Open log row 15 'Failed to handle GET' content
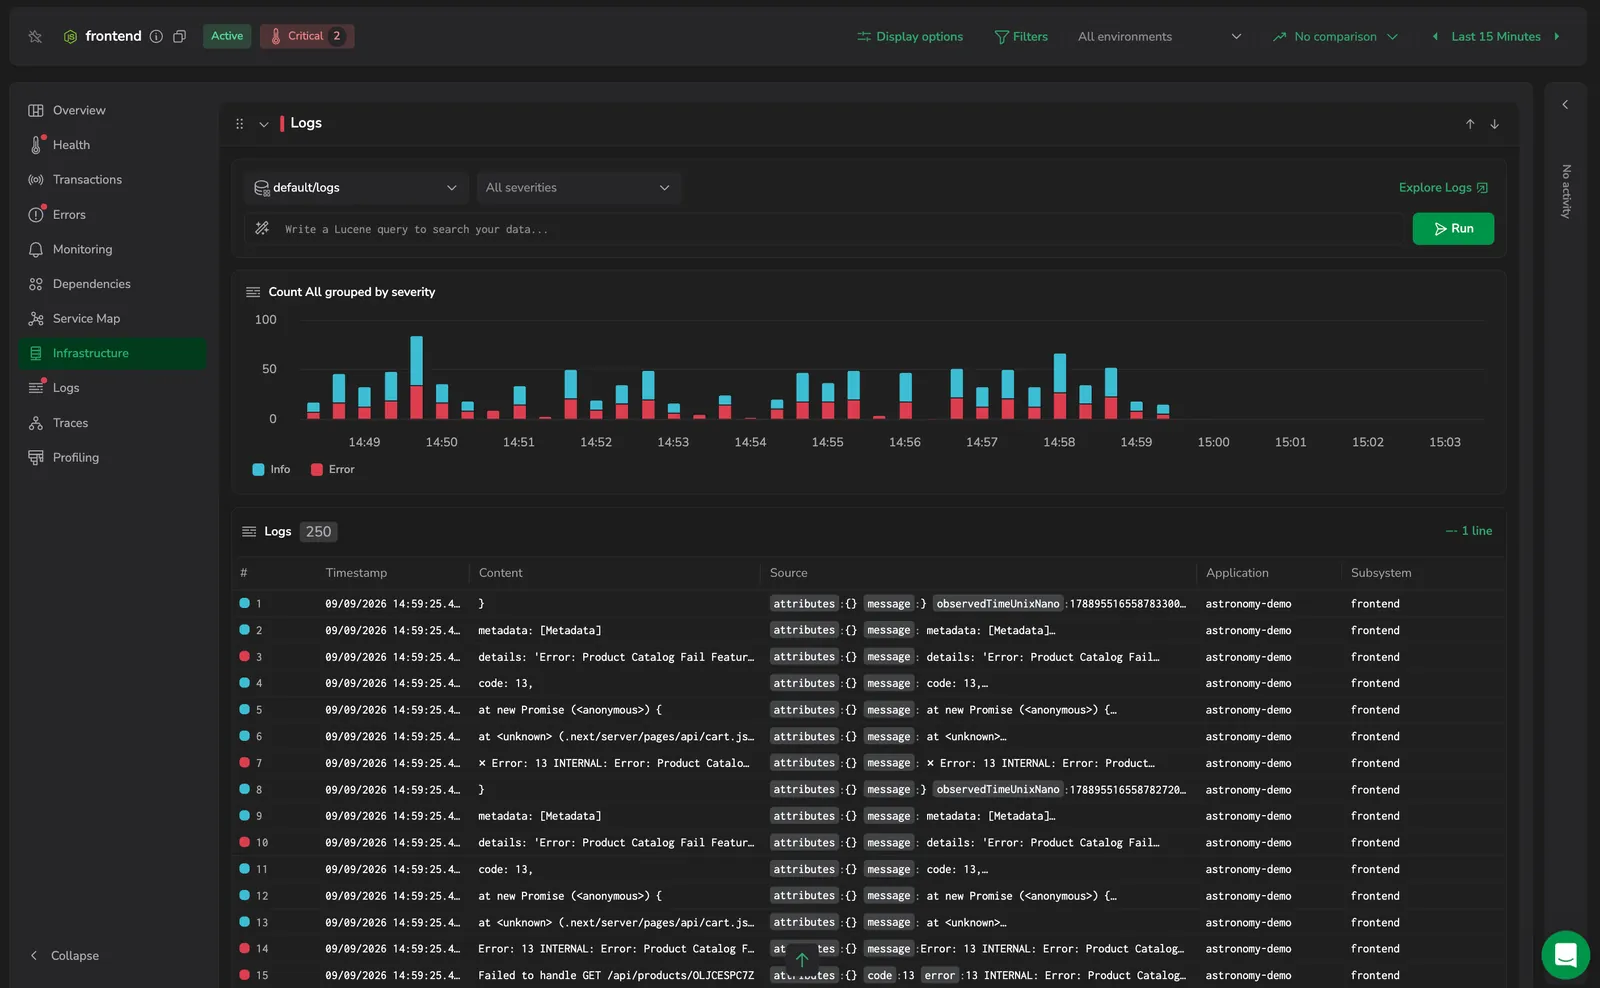This screenshot has width=1600, height=988. [x=616, y=975]
